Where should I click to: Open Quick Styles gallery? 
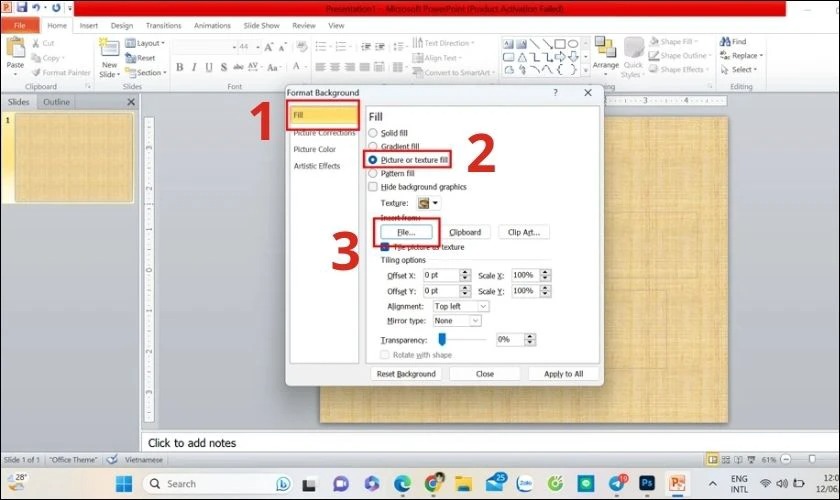(x=633, y=57)
